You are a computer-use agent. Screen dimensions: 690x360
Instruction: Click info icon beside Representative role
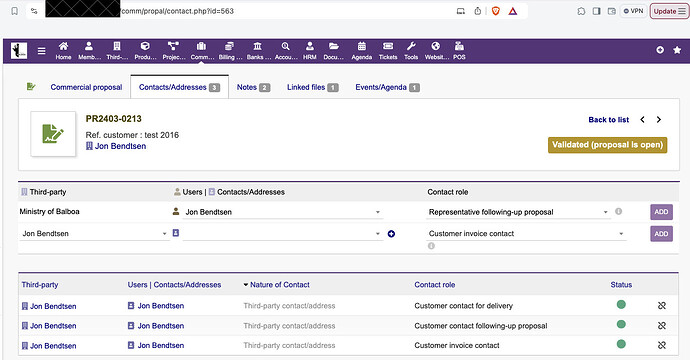pyautogui.click(x=618, y=211)
